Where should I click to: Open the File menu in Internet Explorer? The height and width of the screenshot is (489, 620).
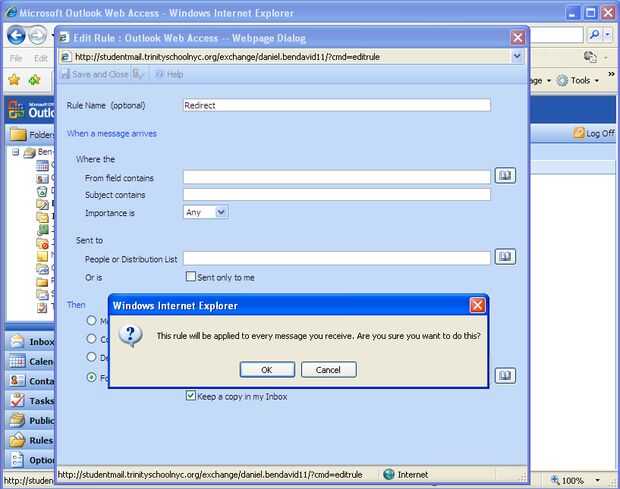[16, 59]
